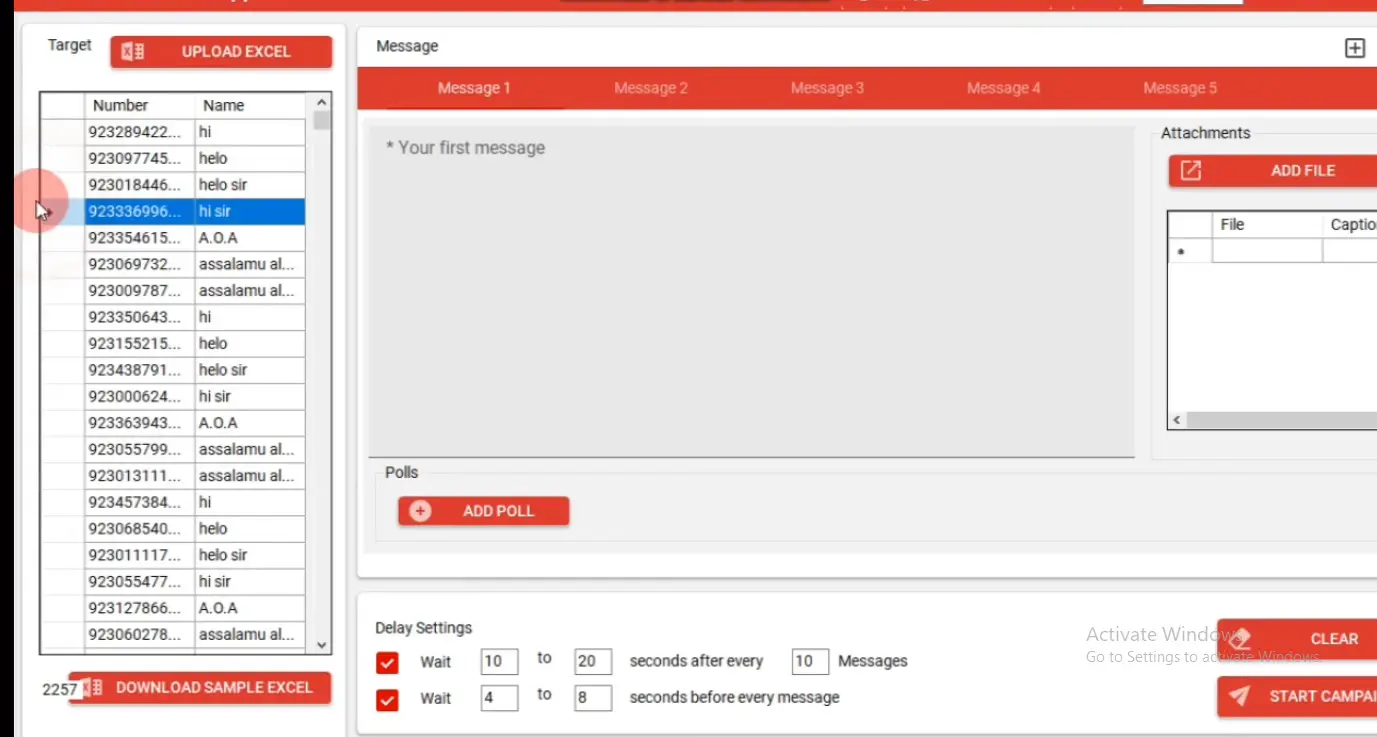Click the paper plane Start Campaign icon
This screenshot has height=737, width=1377.
(x=1240, y=696)
